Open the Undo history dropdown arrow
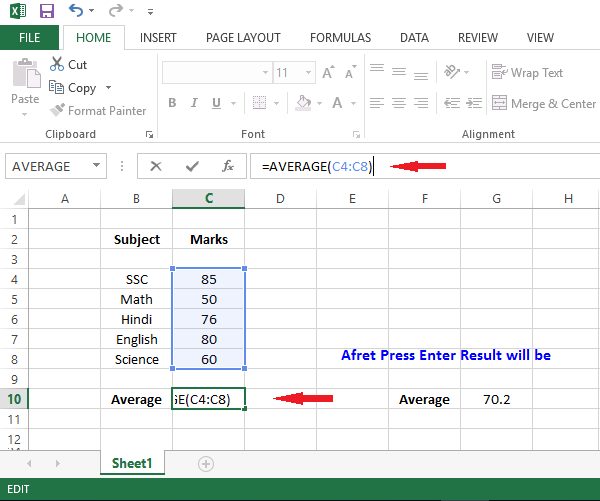Image resolution: width=600 pixels, height=501 pixels. (91, 10)
